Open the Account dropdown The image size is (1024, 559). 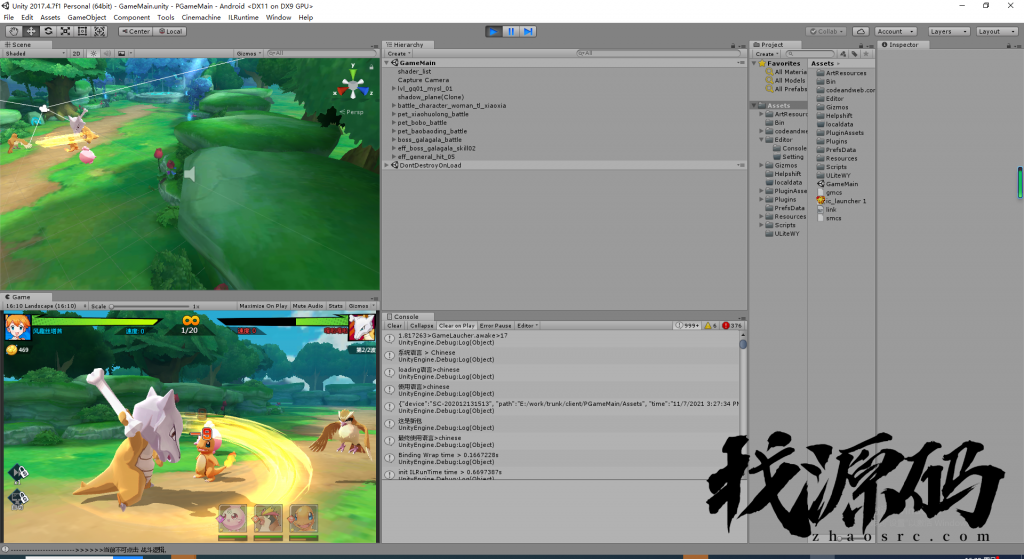pos(895,31)
